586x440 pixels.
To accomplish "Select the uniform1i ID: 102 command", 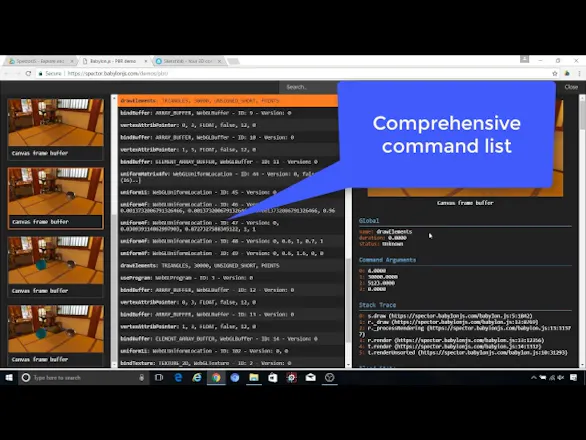I will coord(231,351).
